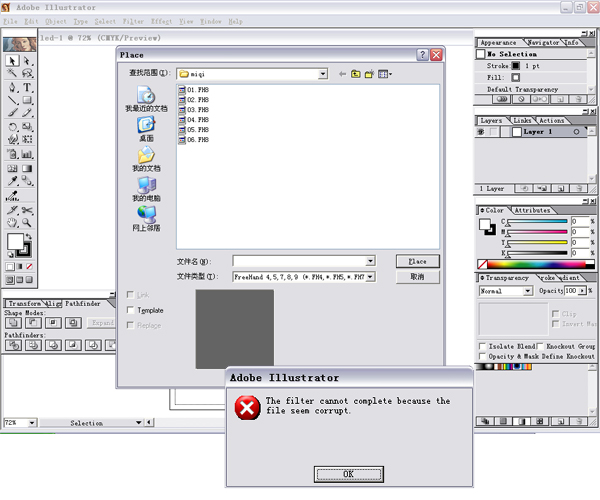
Task: Select the black arrow Selection tool
Action: [x=12, y=61]
